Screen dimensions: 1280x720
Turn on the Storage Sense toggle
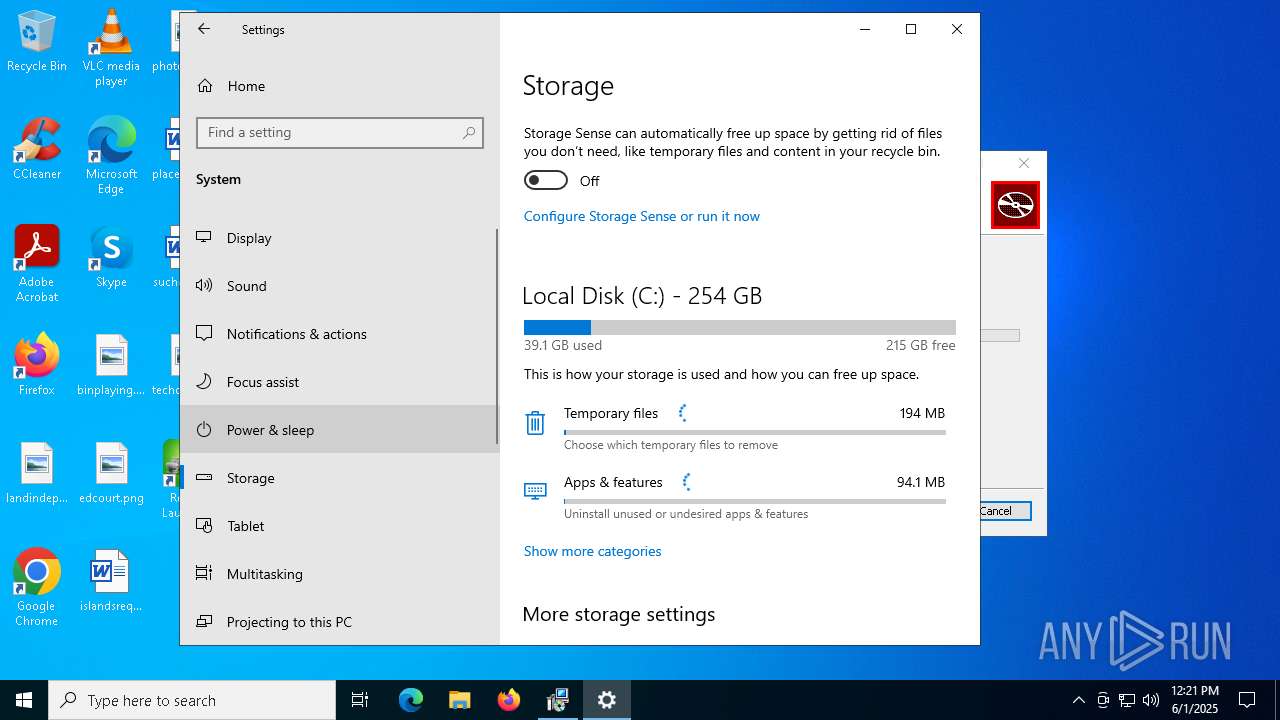pyautogui.click(x=546, y=180)
